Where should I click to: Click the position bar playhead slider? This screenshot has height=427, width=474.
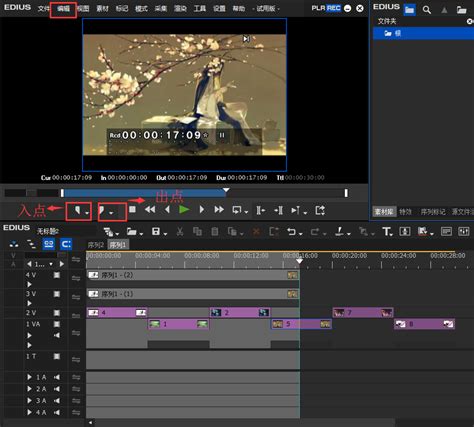226,190
